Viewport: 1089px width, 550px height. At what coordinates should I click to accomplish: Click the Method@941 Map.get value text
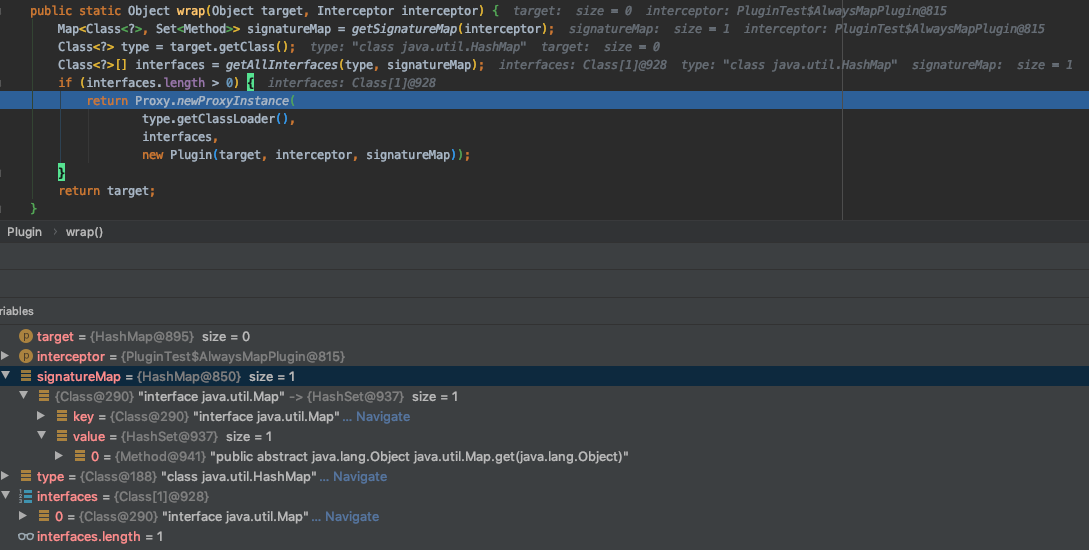point(419,456)
